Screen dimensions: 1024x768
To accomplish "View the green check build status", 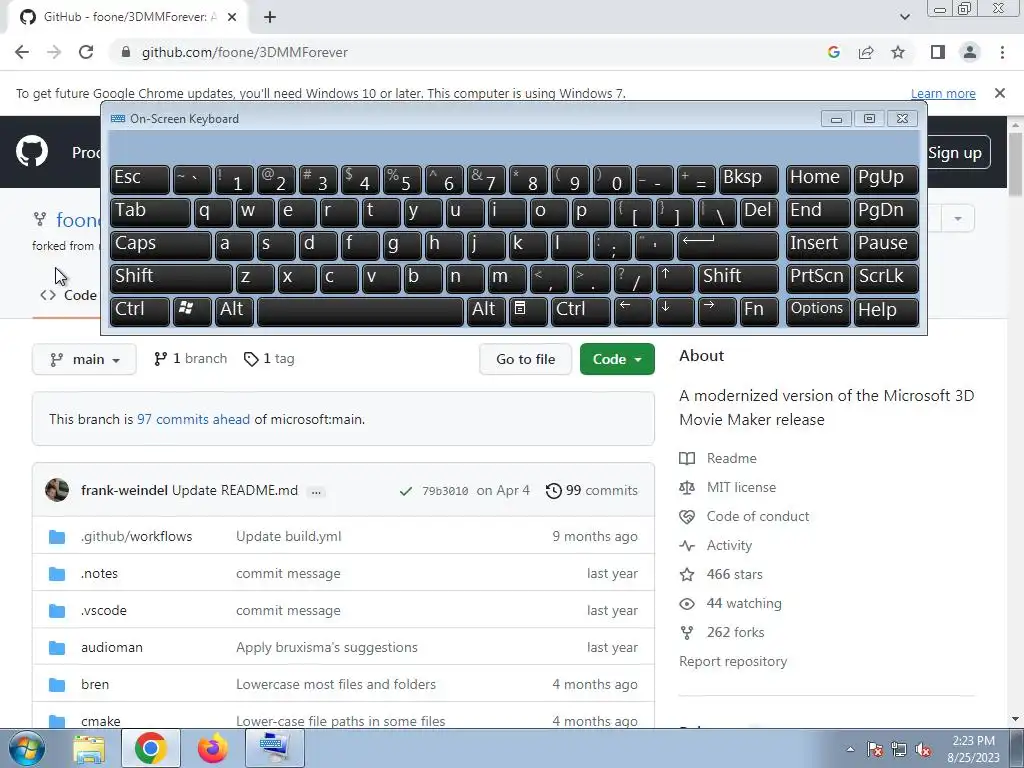I will [x=406, y=491].
